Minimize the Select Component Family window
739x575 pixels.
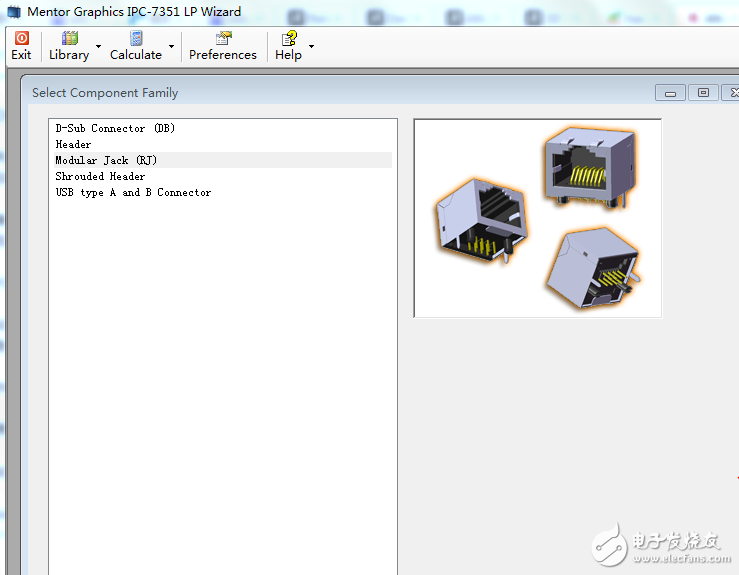pos(670,93)
